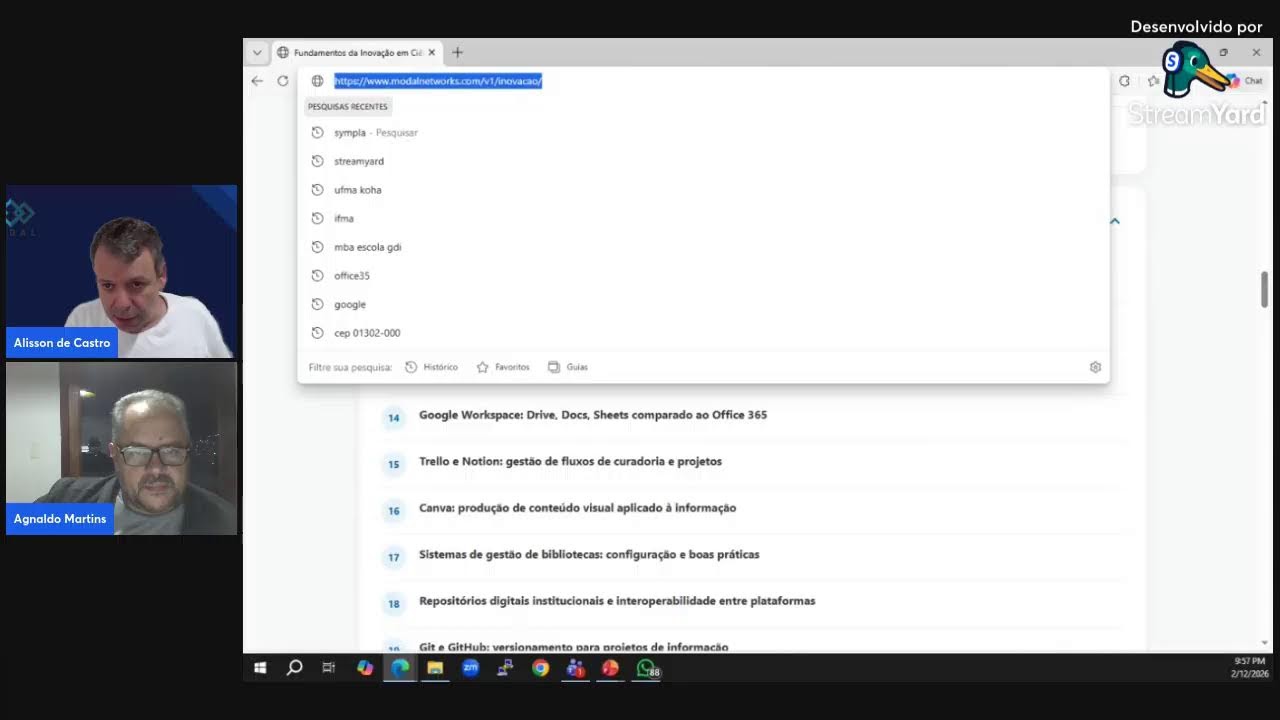Open address bar search settings gear
Image resolution: width=1280 pixels, height=720 pixels.
(x=1095, y=367)
